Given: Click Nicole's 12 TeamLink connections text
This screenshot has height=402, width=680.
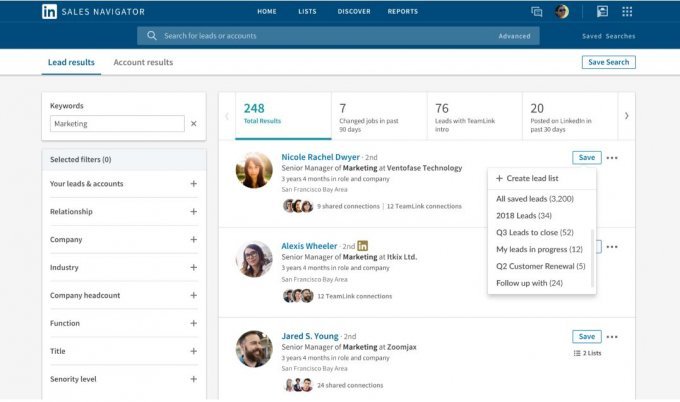Looking at the screenshot, I should pyautogui.click(x=424, y=206).
